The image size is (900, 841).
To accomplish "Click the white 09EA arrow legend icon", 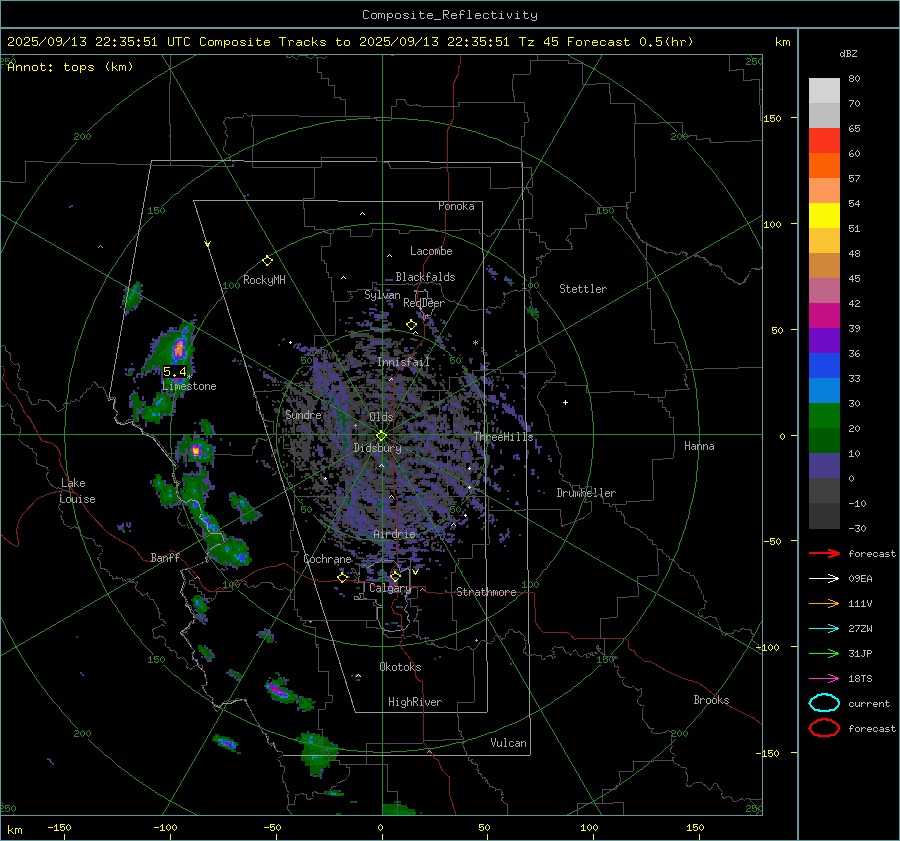I will pos(824,579).
